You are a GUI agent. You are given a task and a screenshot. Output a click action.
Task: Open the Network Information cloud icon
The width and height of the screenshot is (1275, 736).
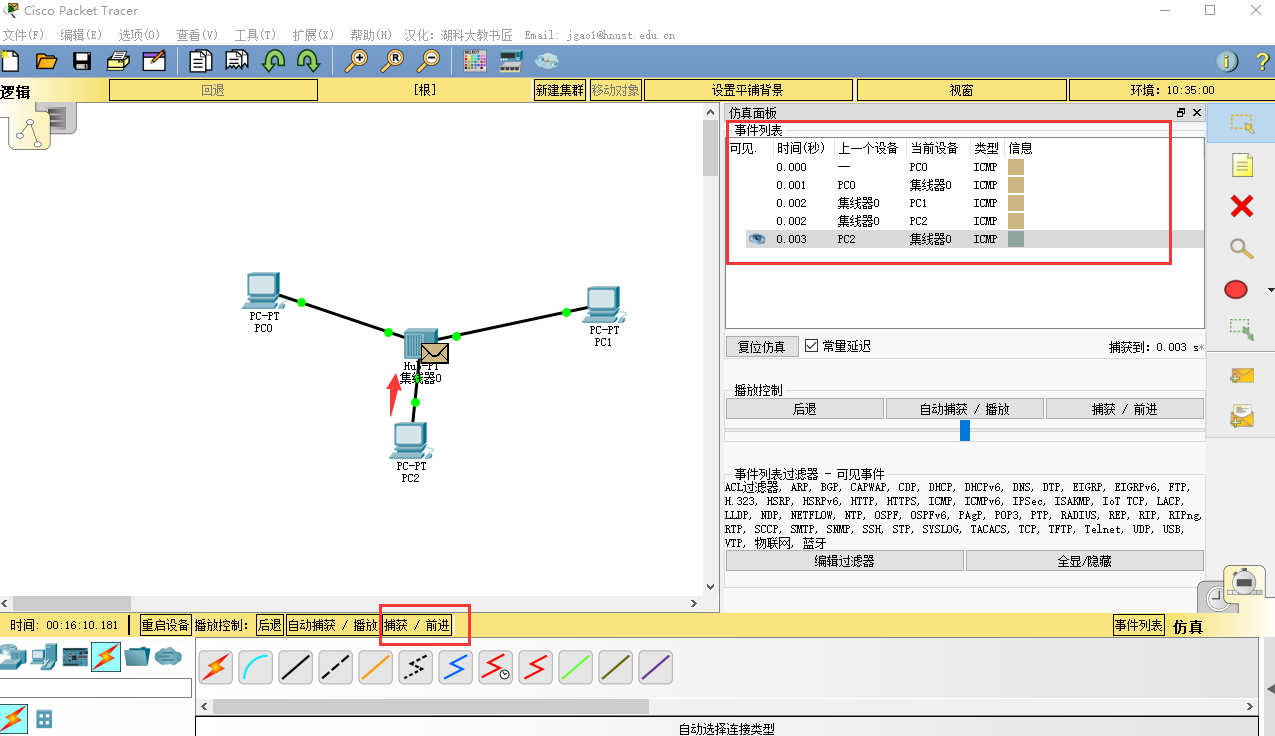(546, 60)
